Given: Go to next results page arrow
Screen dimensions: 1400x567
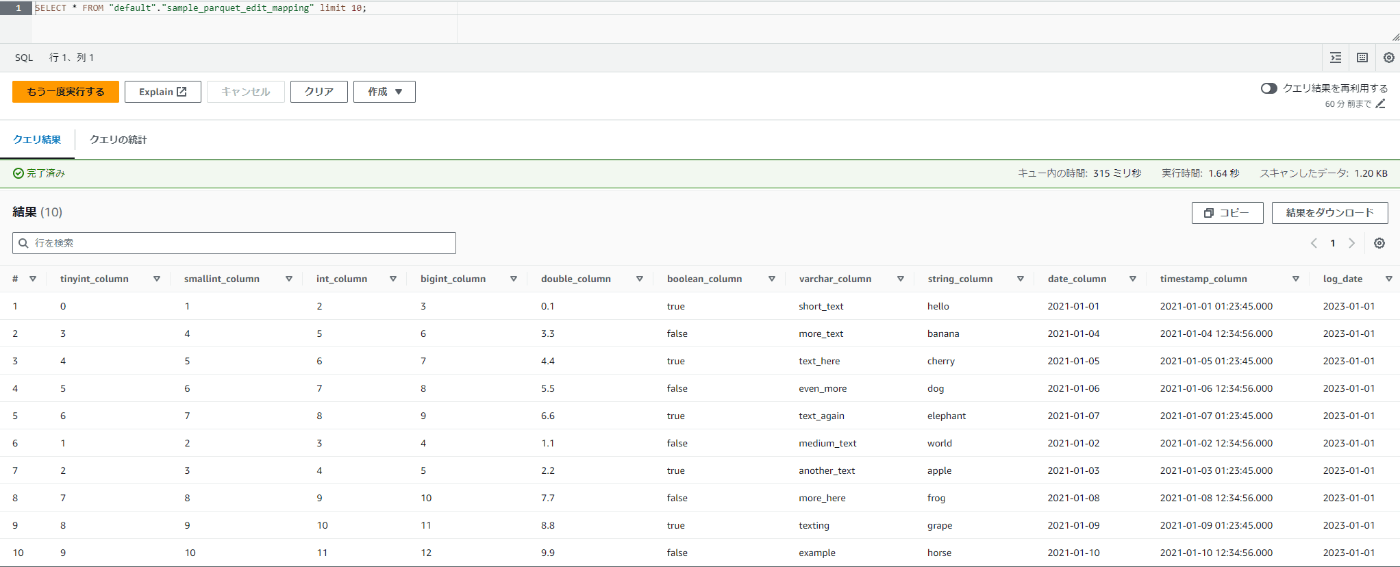Looking at the screenshot, I should 1352,243.
